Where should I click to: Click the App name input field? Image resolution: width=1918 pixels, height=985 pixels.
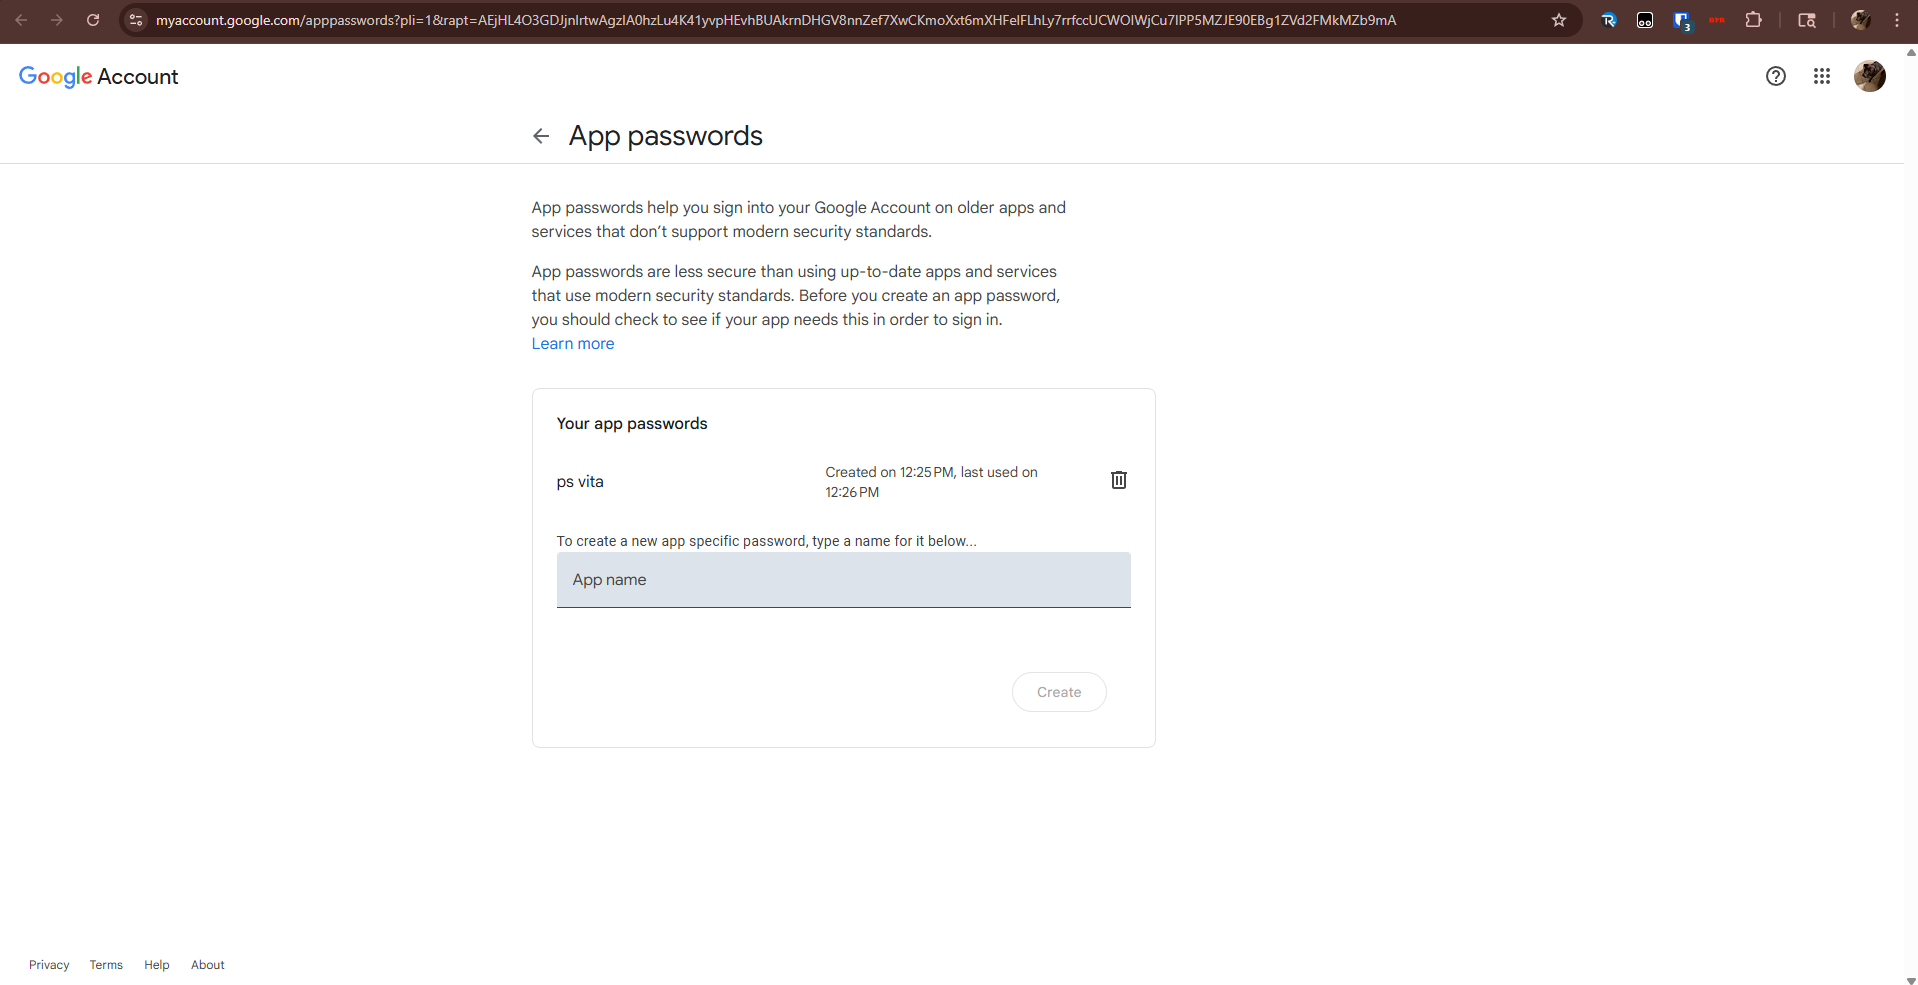click(x=844, y=580)
